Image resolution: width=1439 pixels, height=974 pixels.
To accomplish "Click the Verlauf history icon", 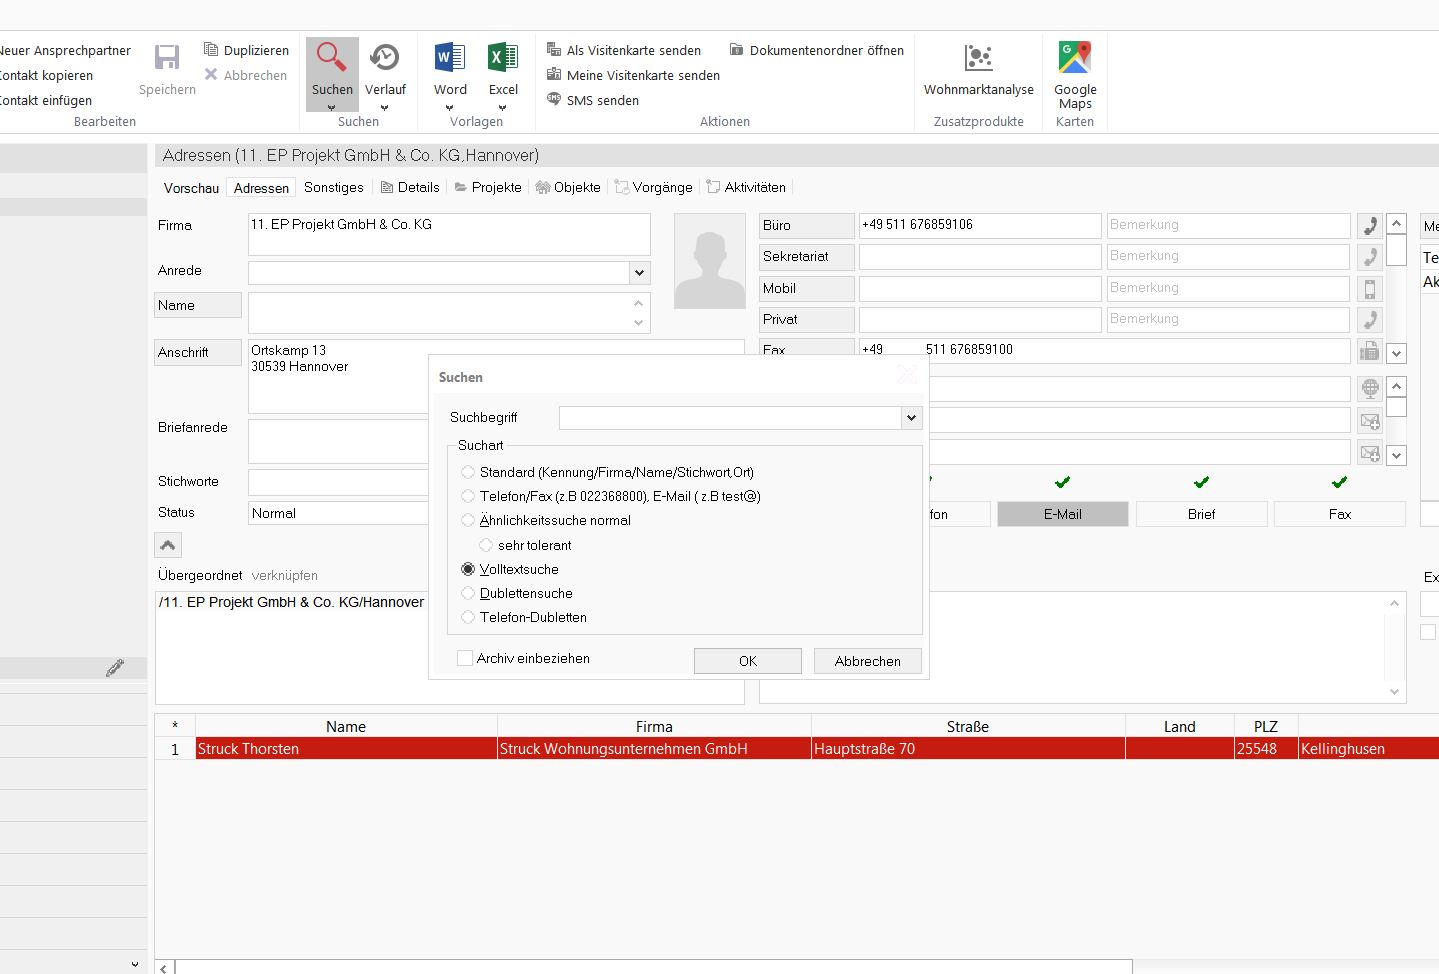I will 384,59.
